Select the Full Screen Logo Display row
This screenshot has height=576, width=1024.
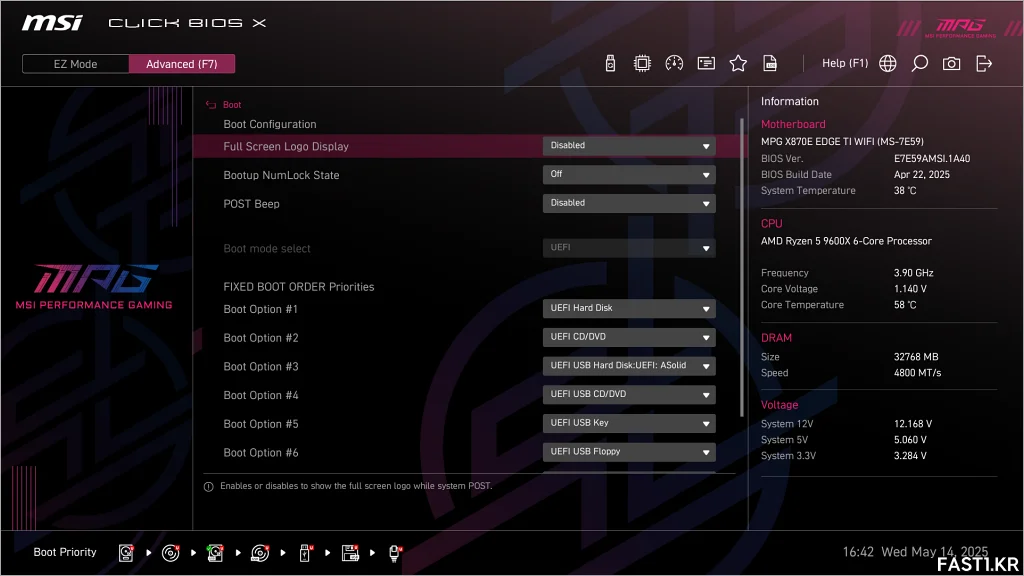(468, 146)
